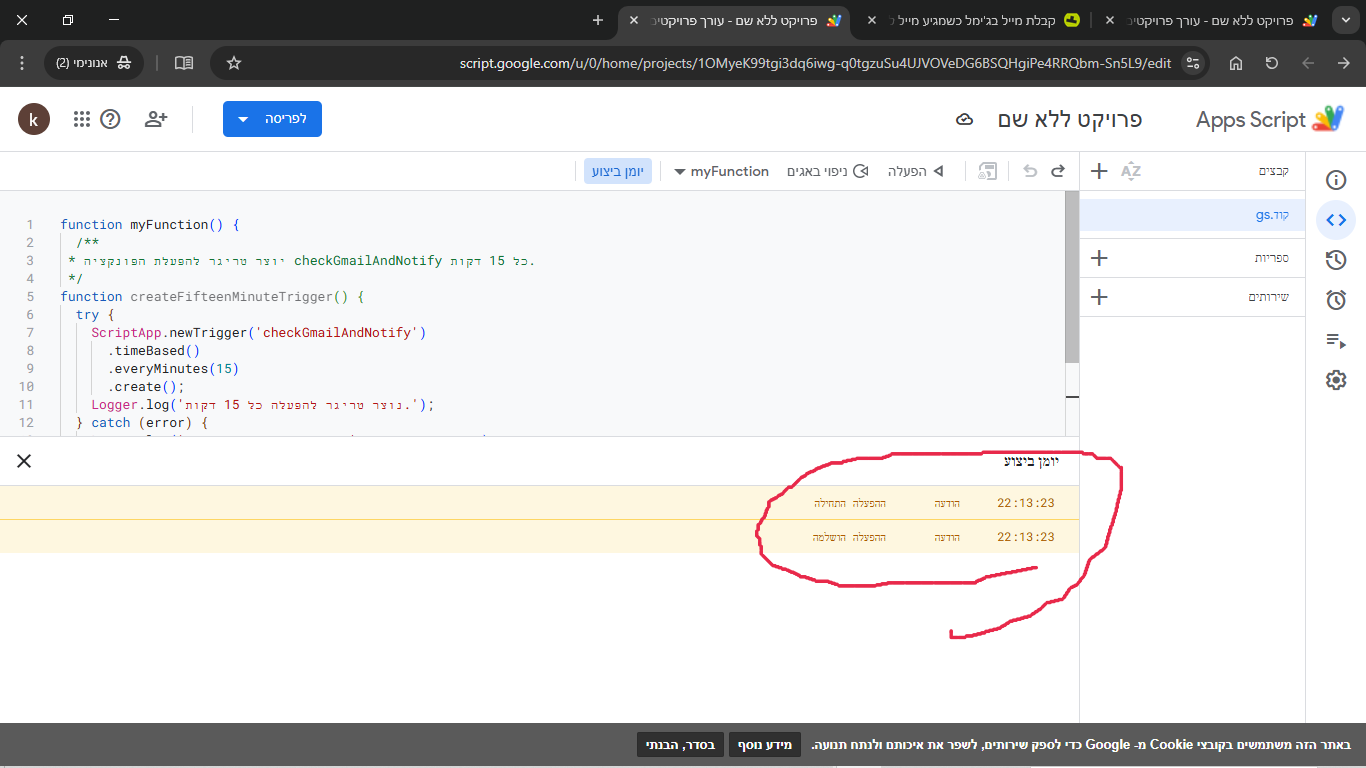Screen dimensions: 1366x768
Task: Click the dark enabled curved-arrow icon in editor toolbar
Action: pos(1058,171)
